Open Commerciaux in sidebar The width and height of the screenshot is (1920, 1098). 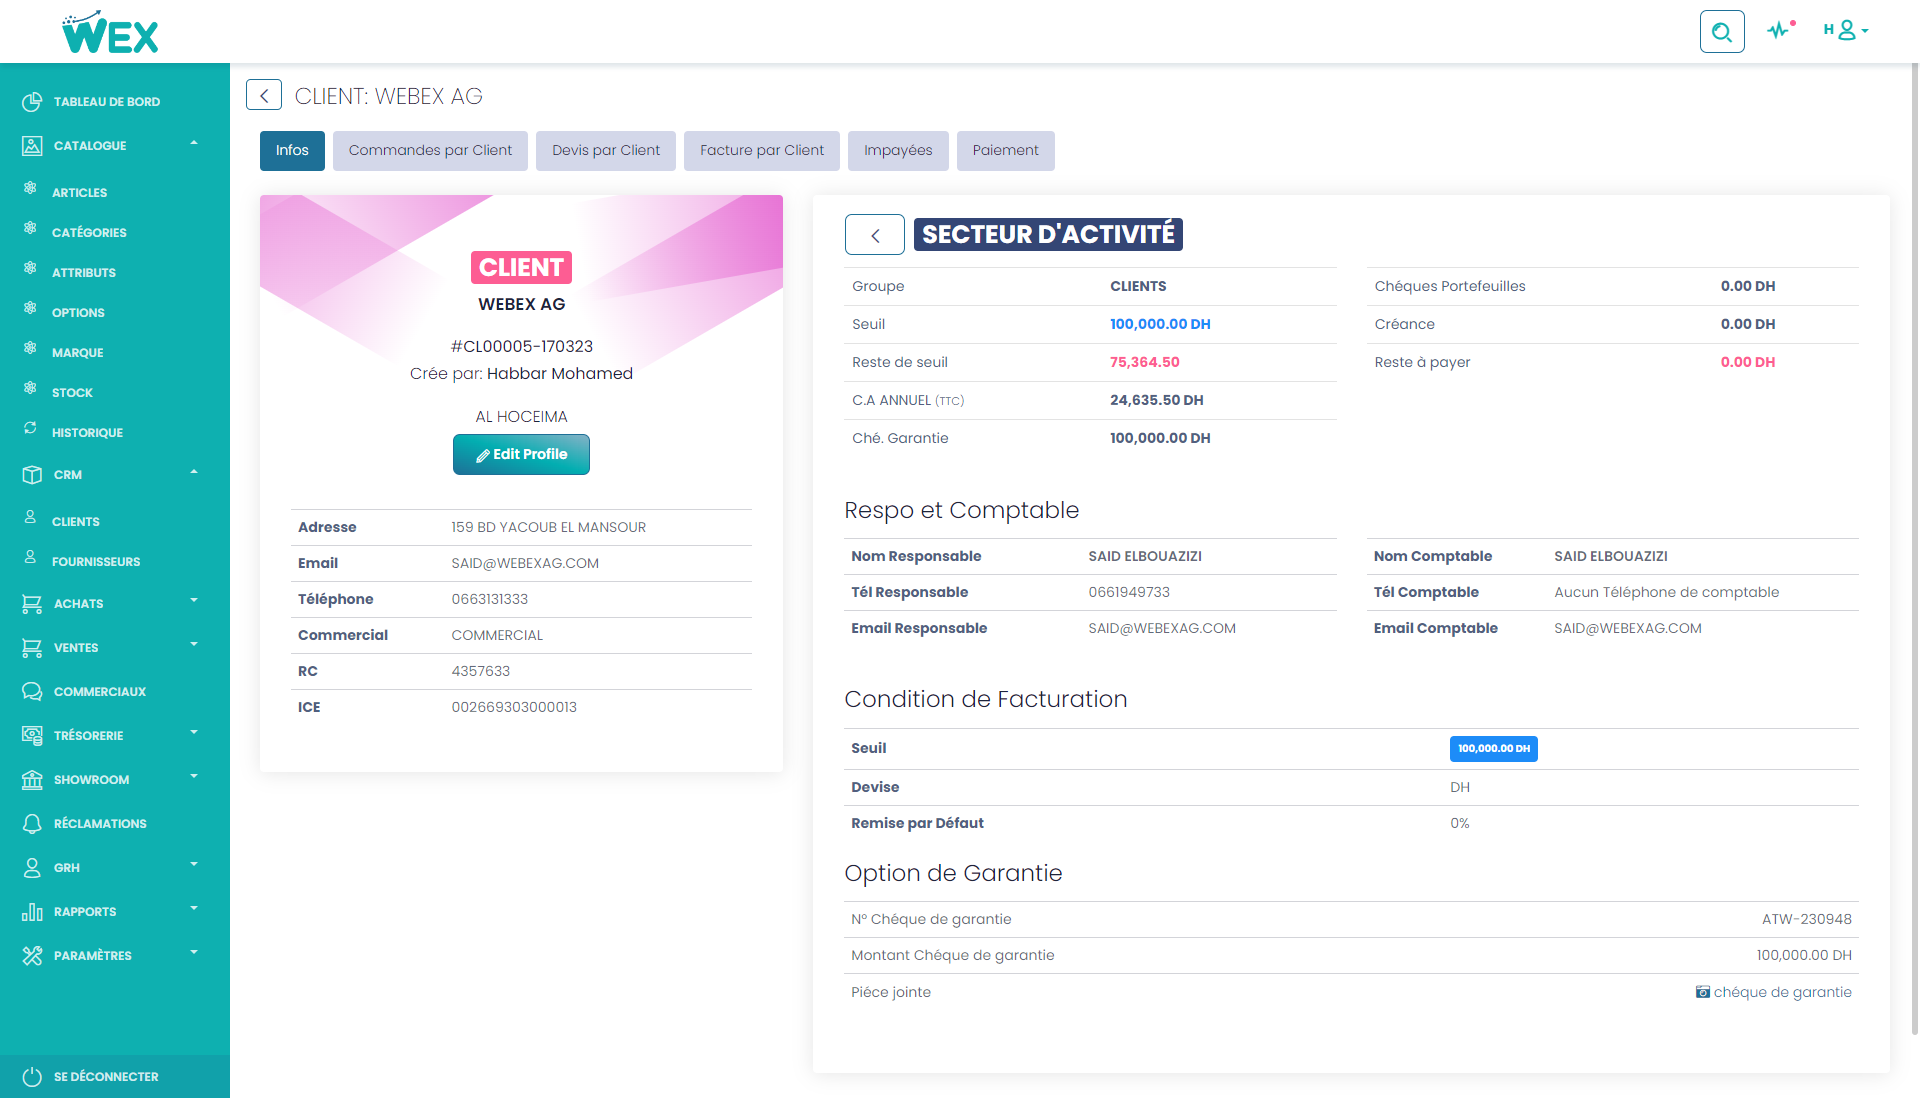pyautogui.click(x=100, y=692)
